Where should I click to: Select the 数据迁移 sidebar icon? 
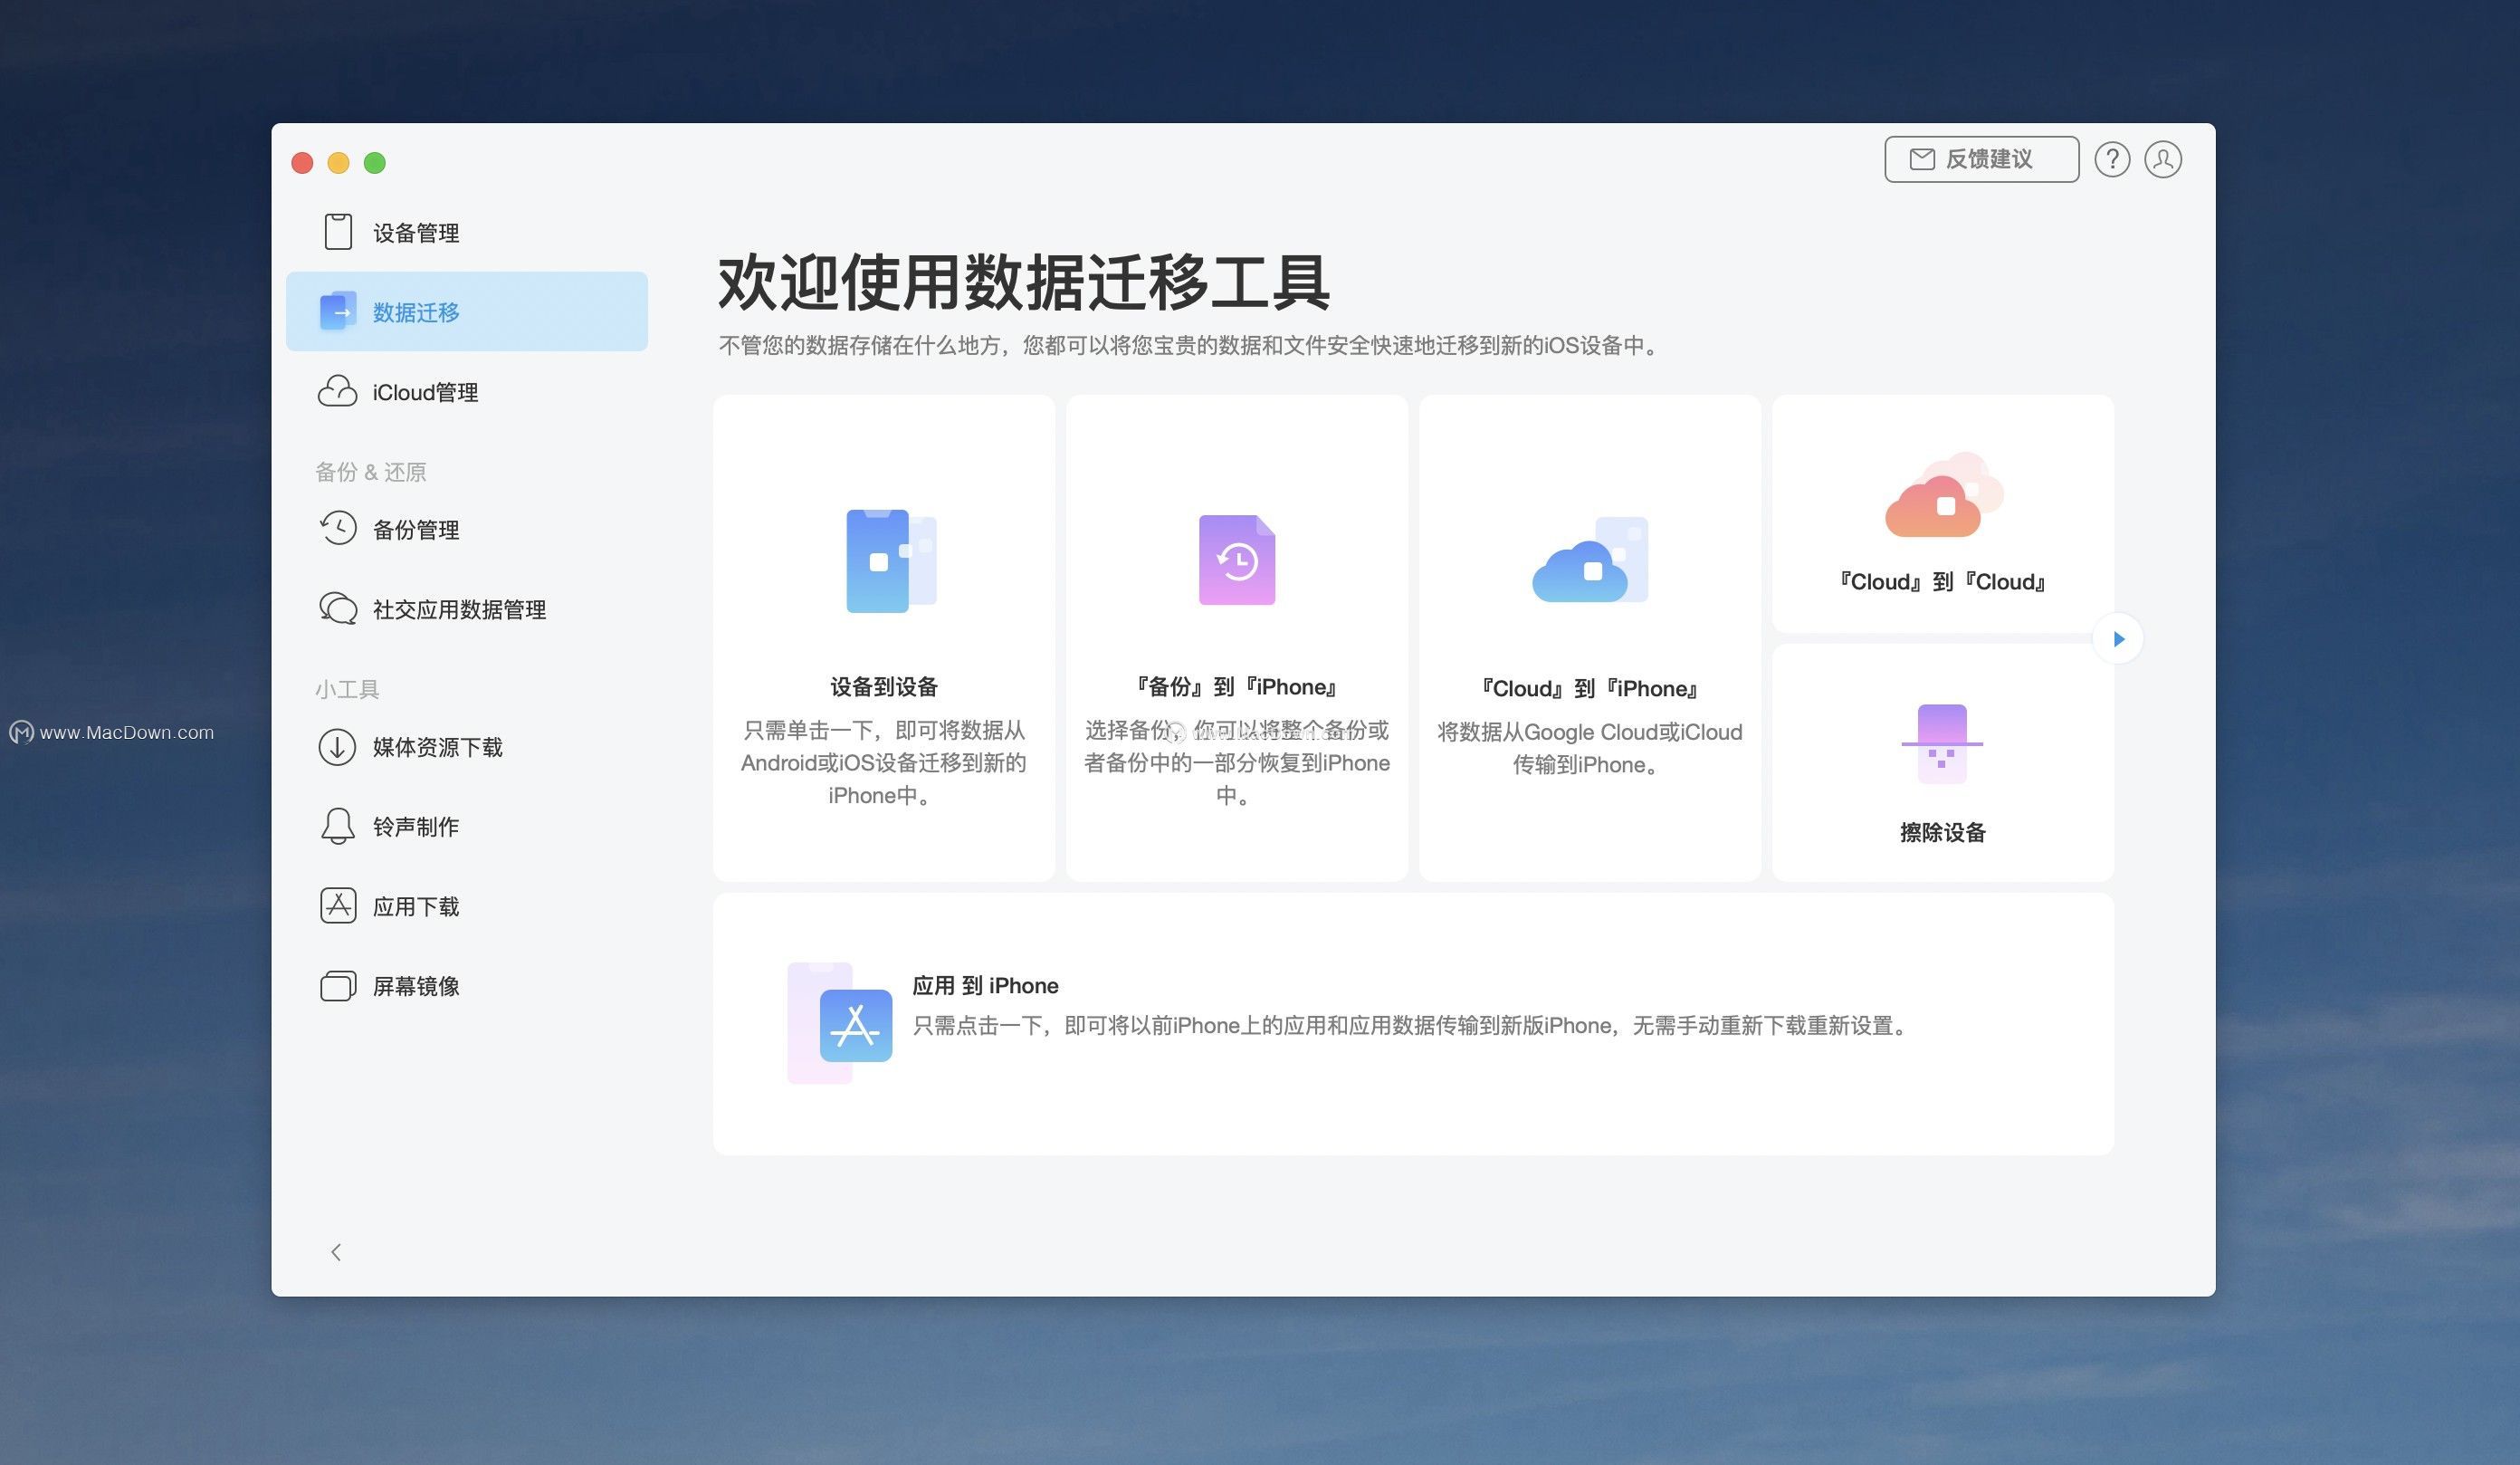pos(338,311)
